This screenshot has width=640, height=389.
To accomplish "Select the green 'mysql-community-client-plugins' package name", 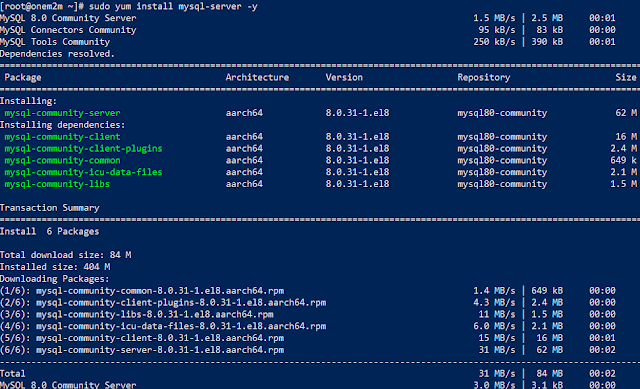I will (83, 149).
